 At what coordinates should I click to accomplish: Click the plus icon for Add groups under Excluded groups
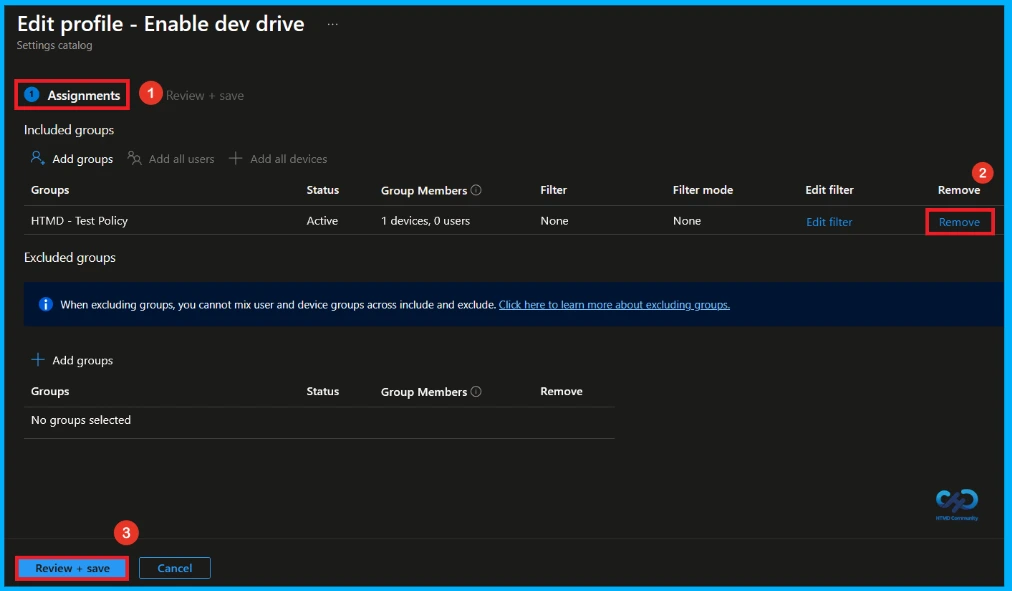coord(38,359)
